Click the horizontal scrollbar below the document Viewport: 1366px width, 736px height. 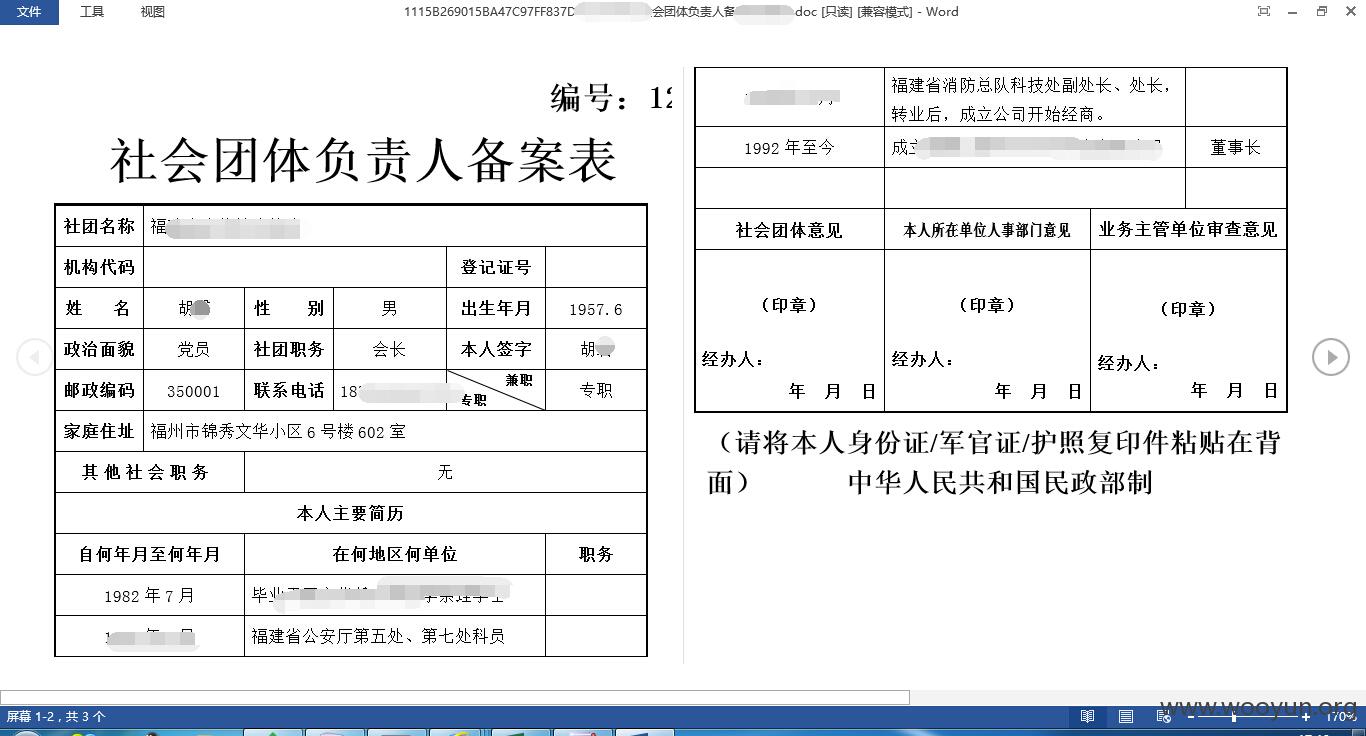[455, 697]
